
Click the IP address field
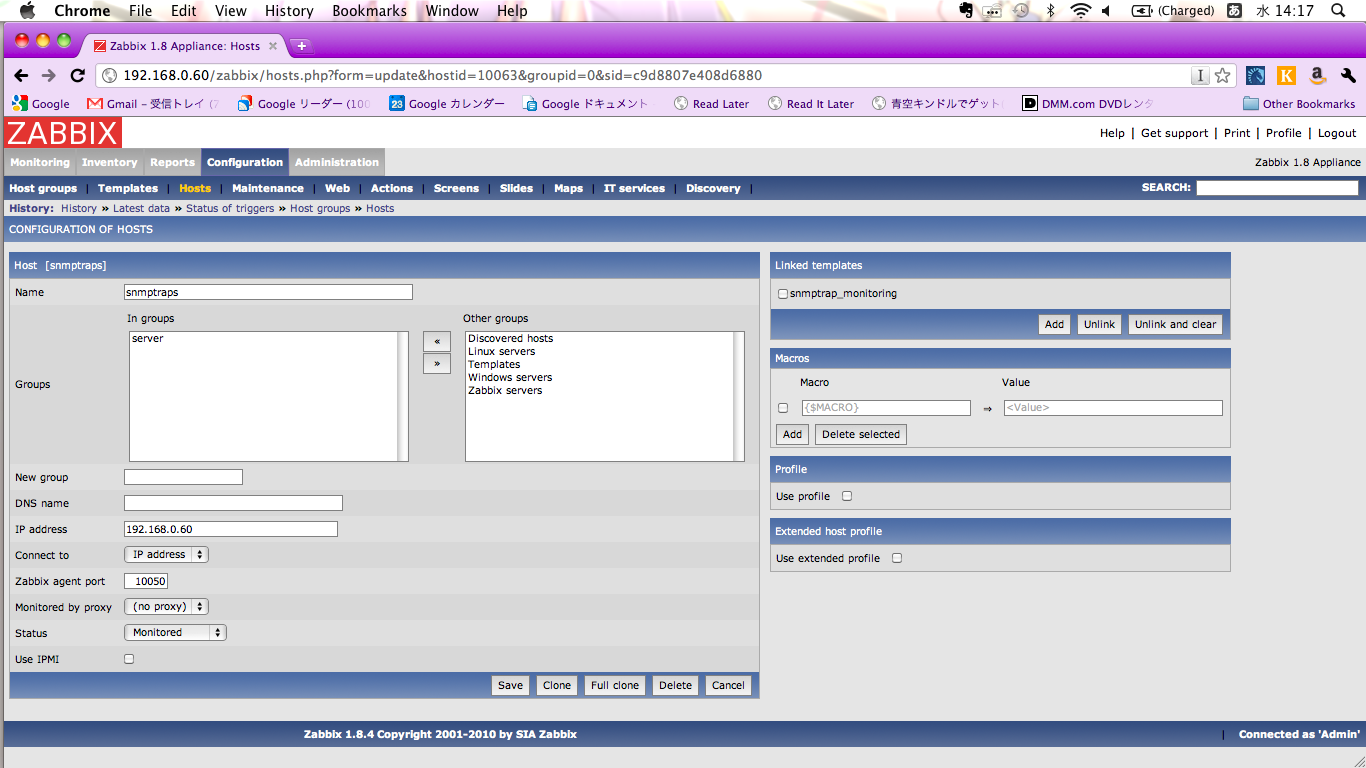point(231,529)
